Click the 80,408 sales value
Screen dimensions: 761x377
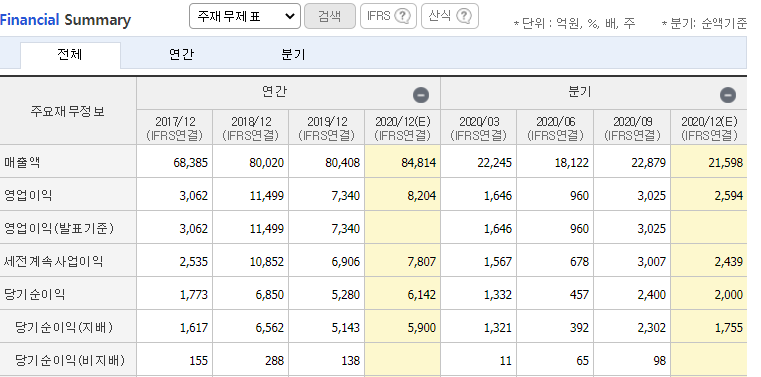342,163
